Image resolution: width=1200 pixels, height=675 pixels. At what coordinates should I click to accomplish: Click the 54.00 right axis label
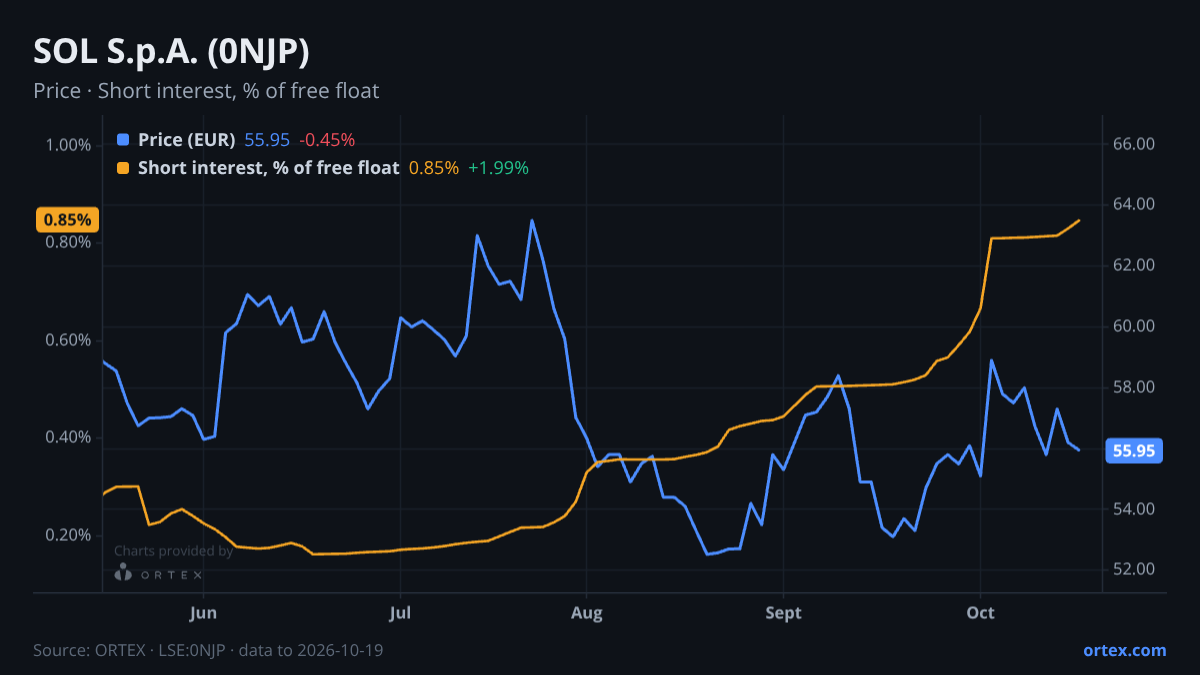tap(1134, 509)
